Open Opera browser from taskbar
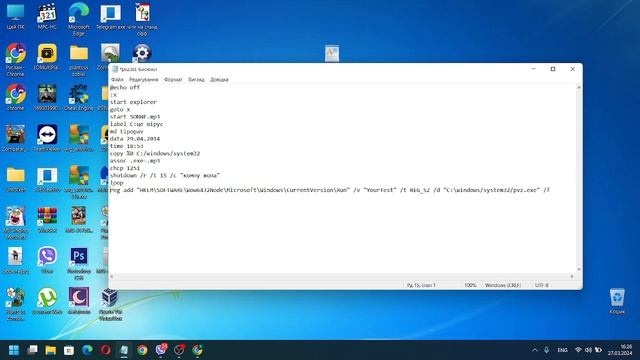This screenshot has height=360, width=640. pos(106,350)
